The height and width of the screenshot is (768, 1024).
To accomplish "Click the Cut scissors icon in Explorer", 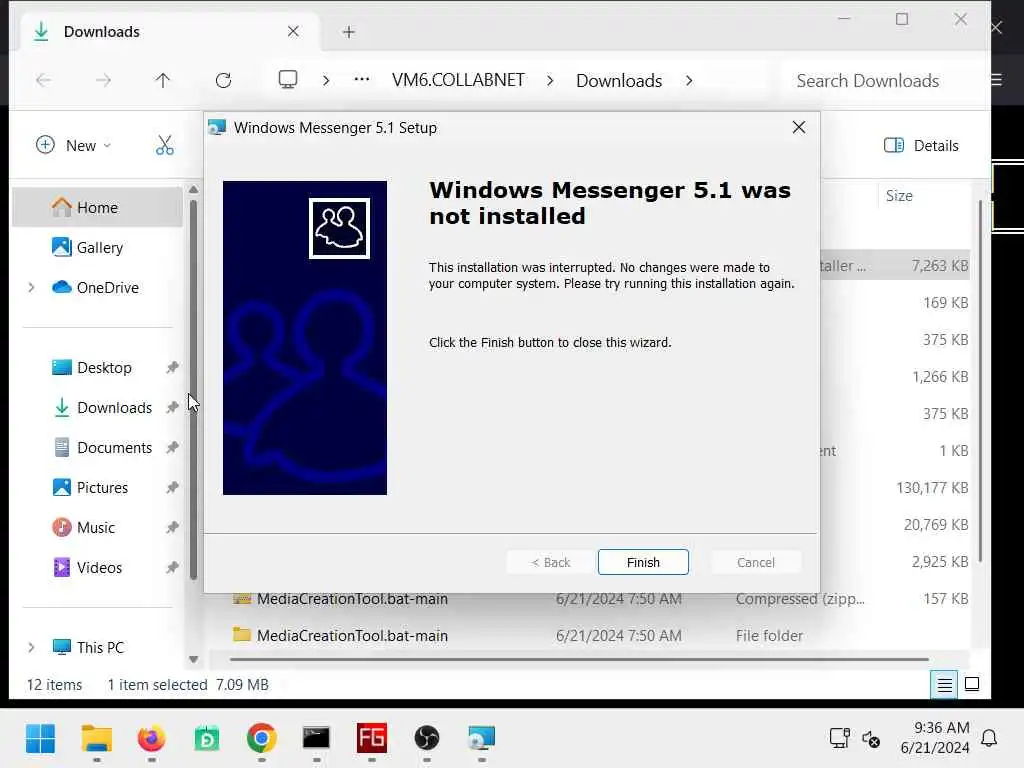I will pos(165,145).
